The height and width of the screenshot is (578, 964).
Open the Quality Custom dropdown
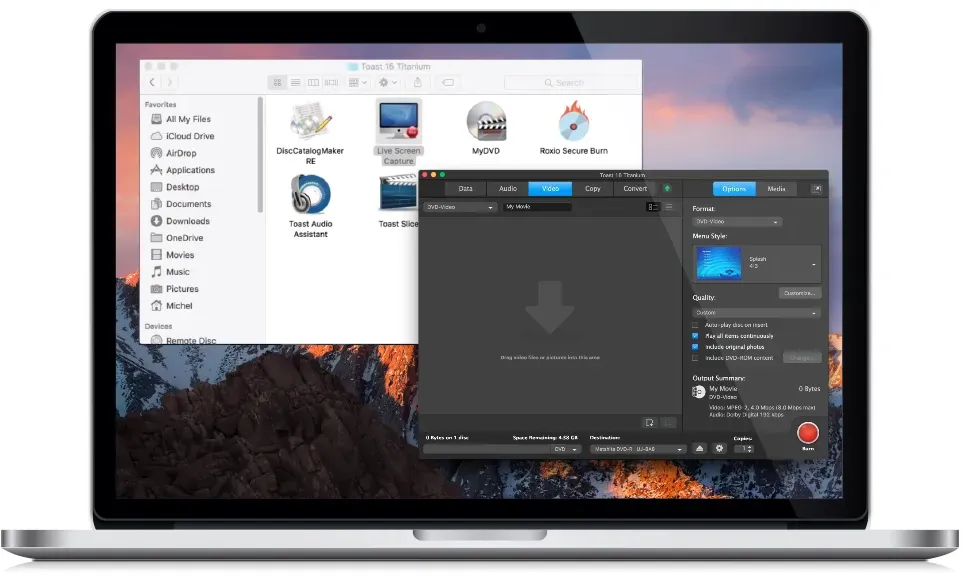point(756,313)
